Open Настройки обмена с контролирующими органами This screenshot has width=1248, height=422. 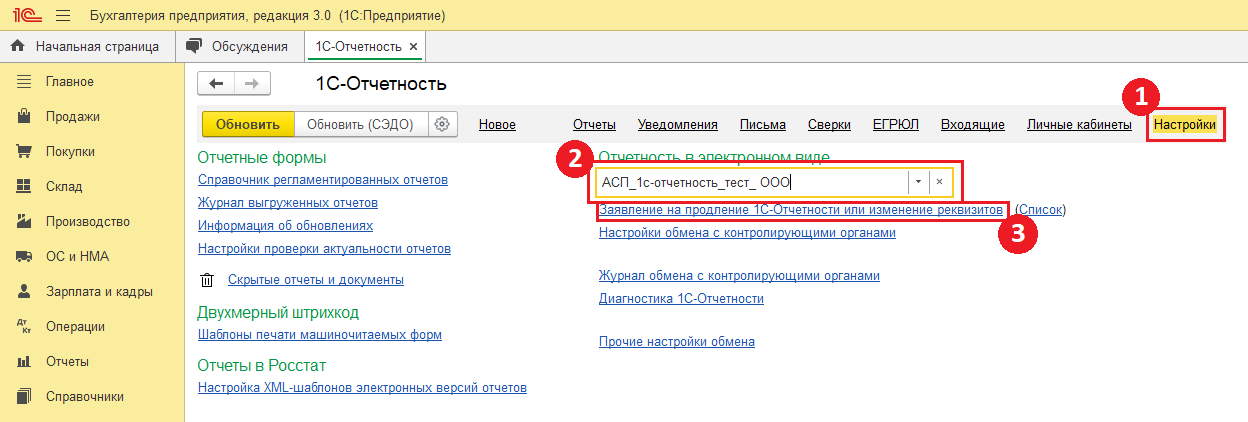pos(747,233)
